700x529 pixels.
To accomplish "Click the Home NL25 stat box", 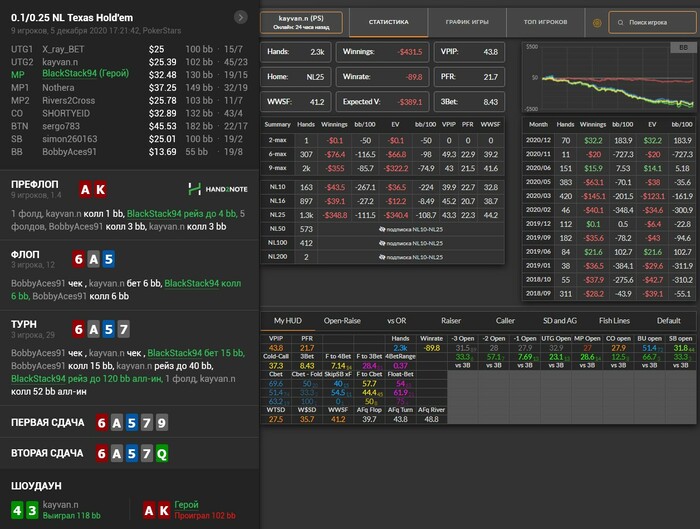I will [x=296, y=77].
